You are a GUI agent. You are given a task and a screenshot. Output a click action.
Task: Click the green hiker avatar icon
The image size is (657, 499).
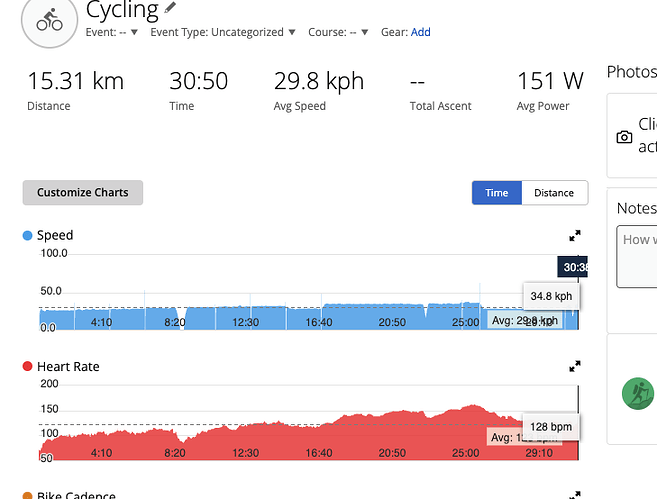[x=637, y=393]
